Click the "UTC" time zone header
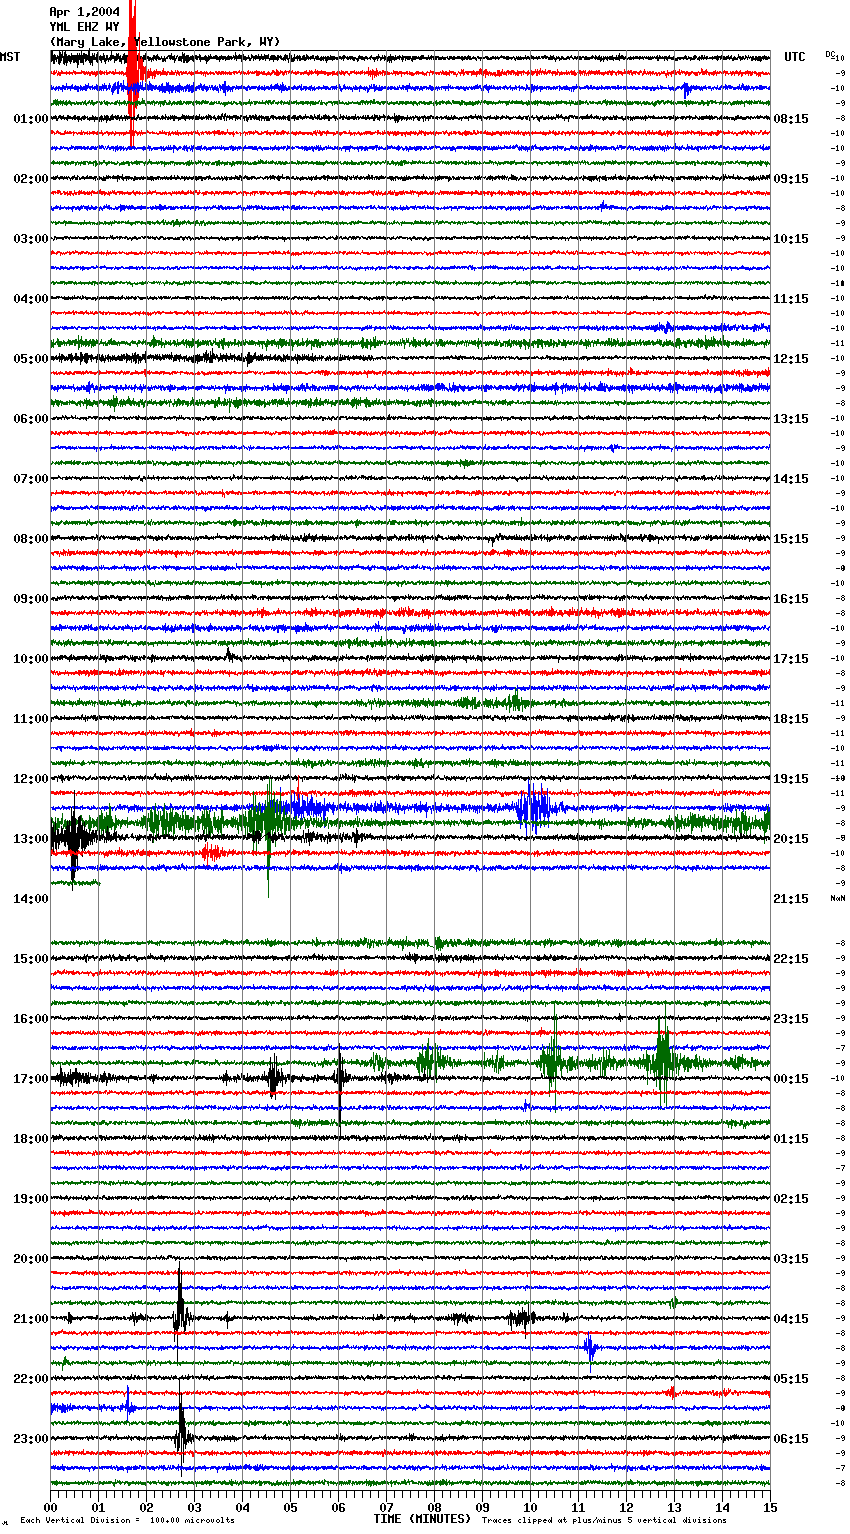850x1534 pixels. pyautogui.click(x=795, y=57)
